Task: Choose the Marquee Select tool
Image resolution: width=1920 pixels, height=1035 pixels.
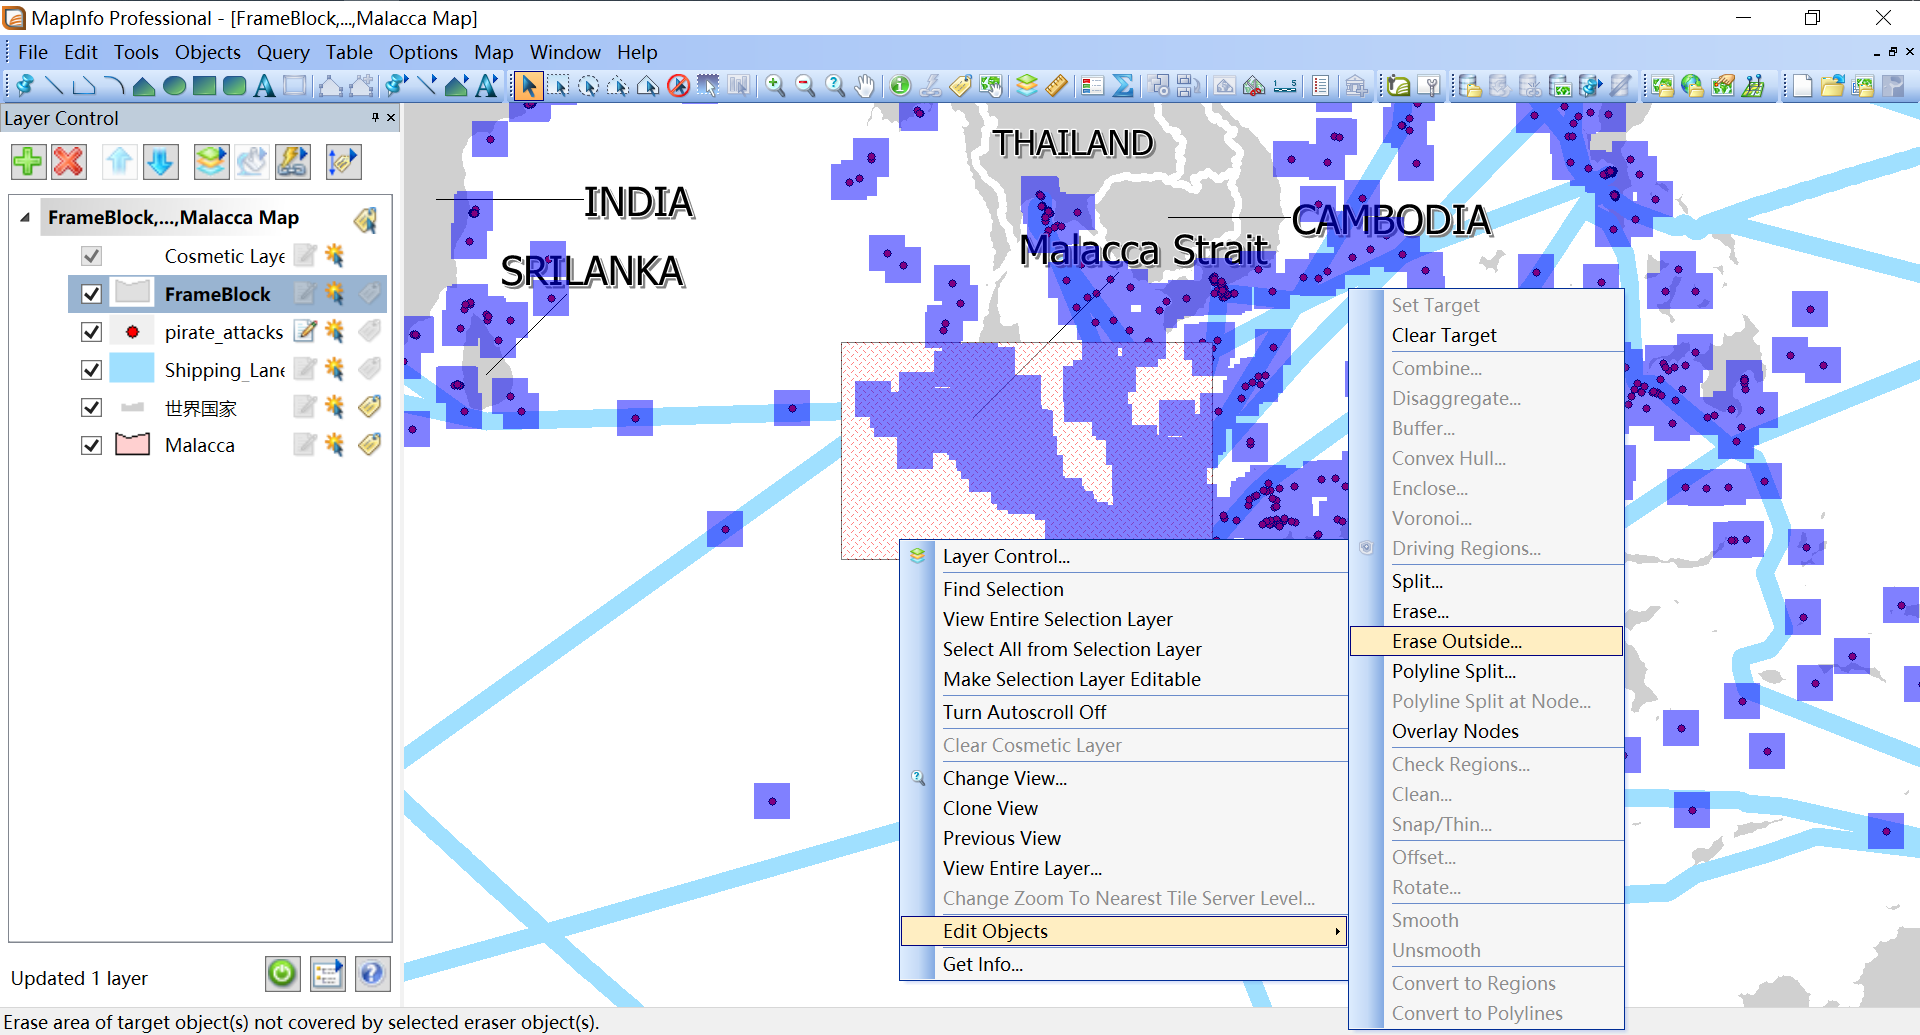Action: [558, 86]
